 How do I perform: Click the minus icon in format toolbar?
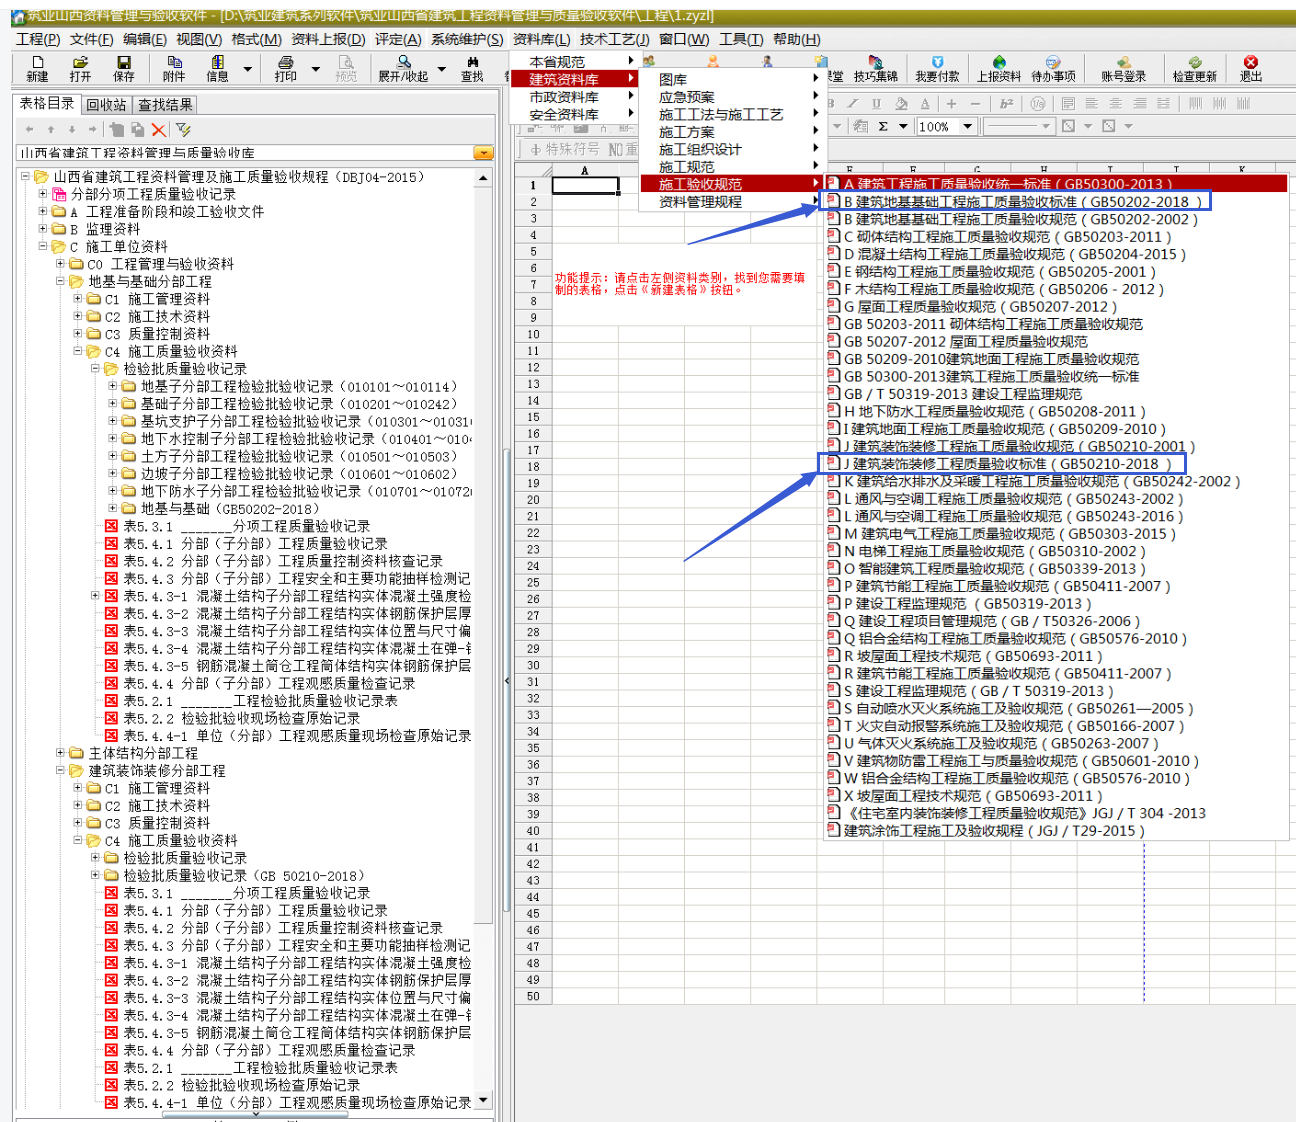point(975,104)
